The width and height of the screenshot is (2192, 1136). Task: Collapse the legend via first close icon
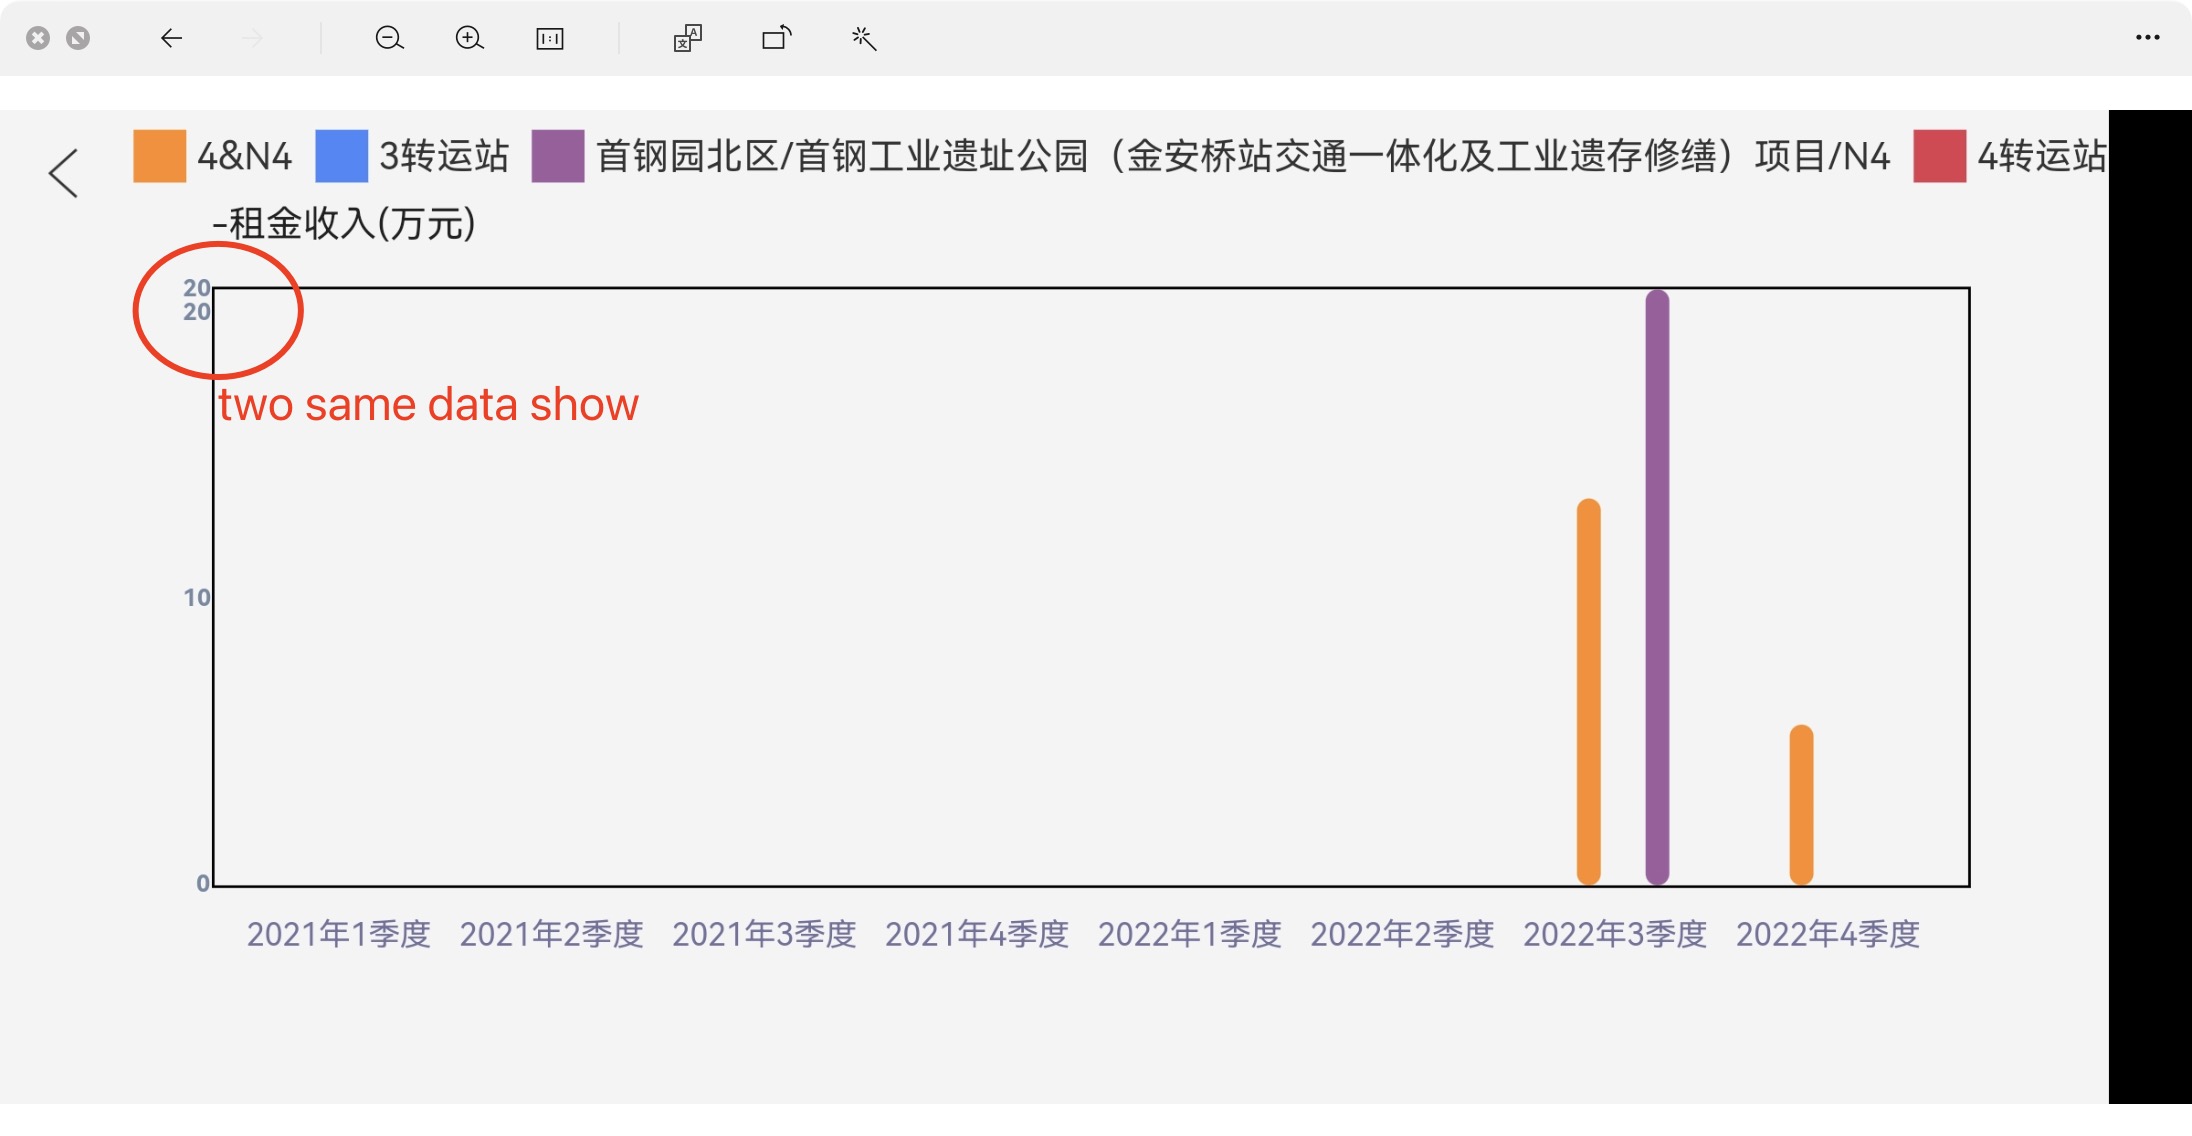point(38,37)
